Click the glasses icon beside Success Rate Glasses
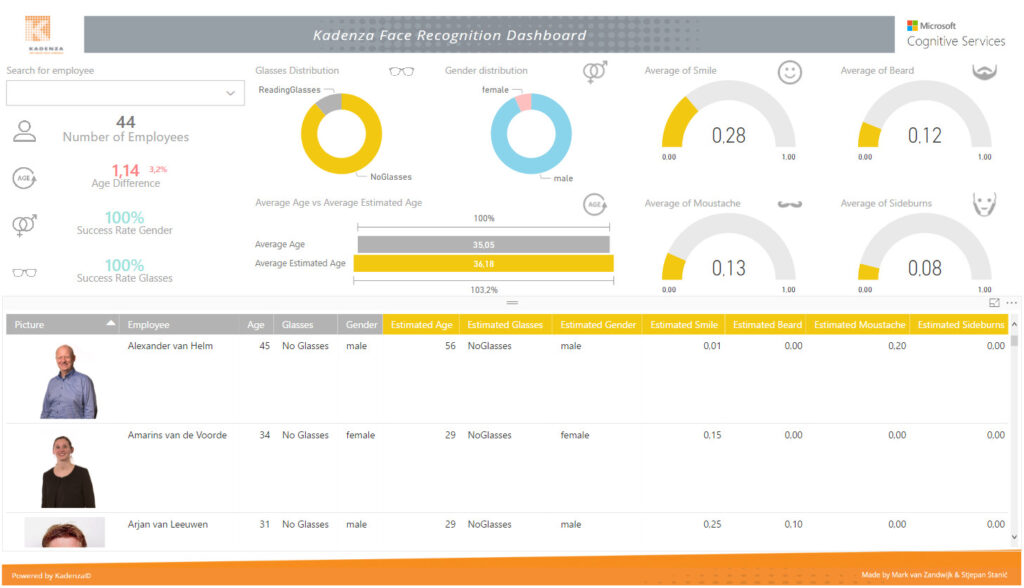1024x588 pixels. tap(24, 272)
